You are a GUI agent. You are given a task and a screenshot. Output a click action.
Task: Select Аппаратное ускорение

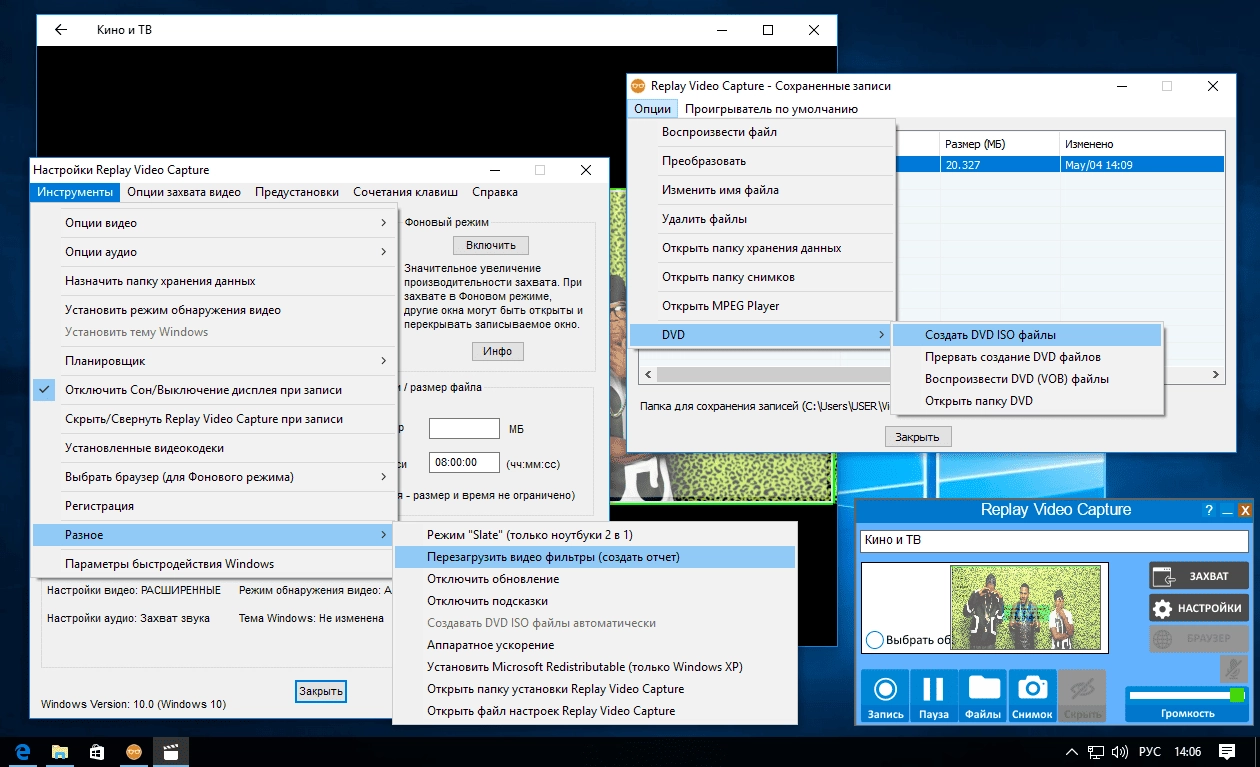tap(595, 645)
